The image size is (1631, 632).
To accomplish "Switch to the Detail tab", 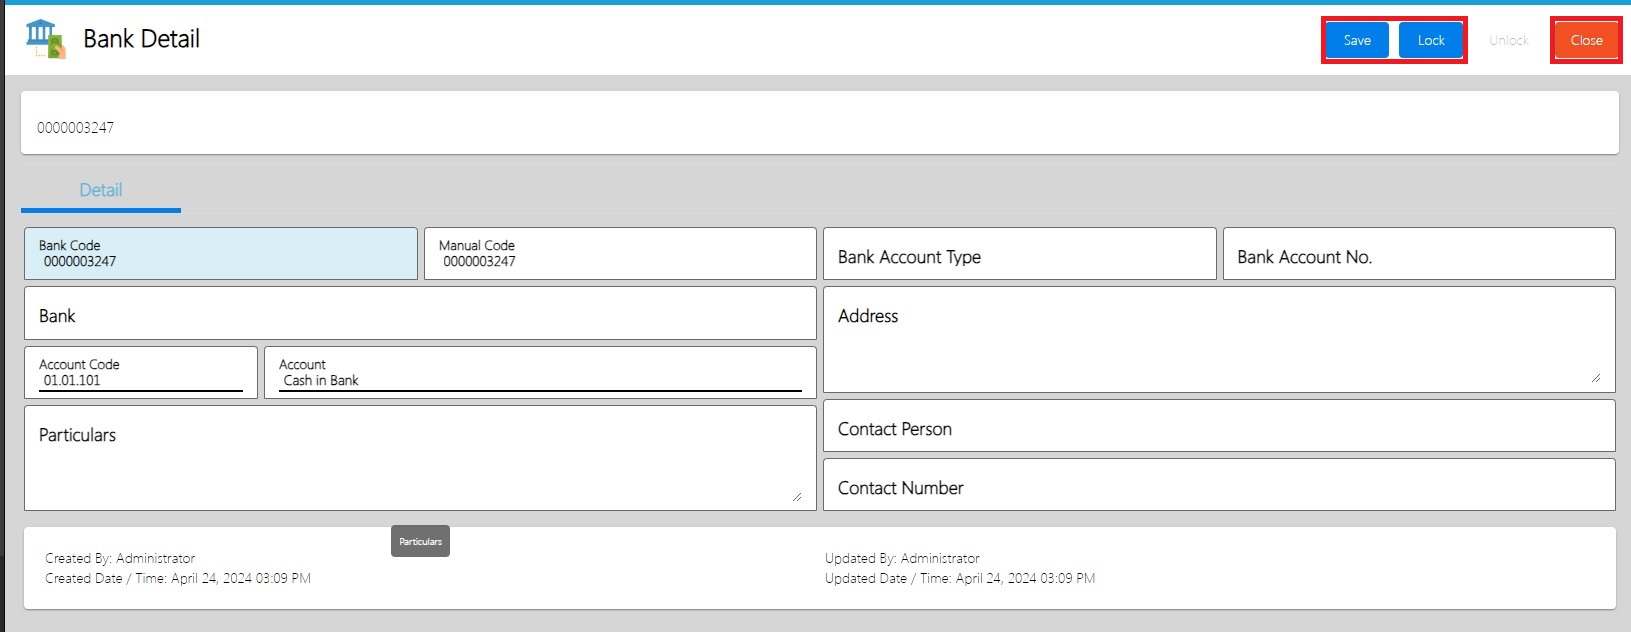I will tap(101, 190).
